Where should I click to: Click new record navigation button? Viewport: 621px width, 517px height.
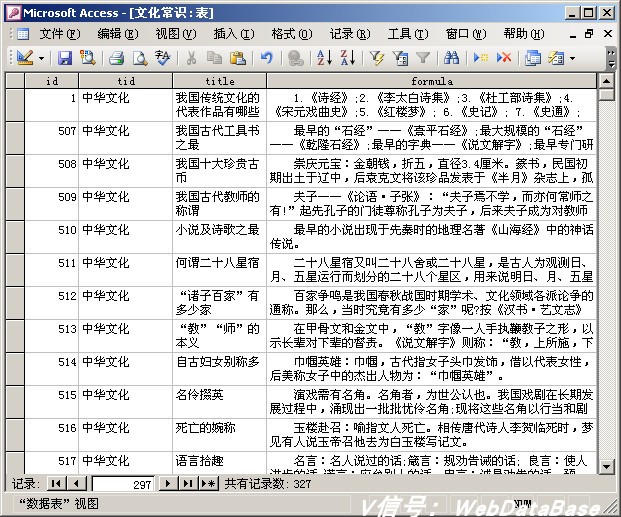click(208, 483)
